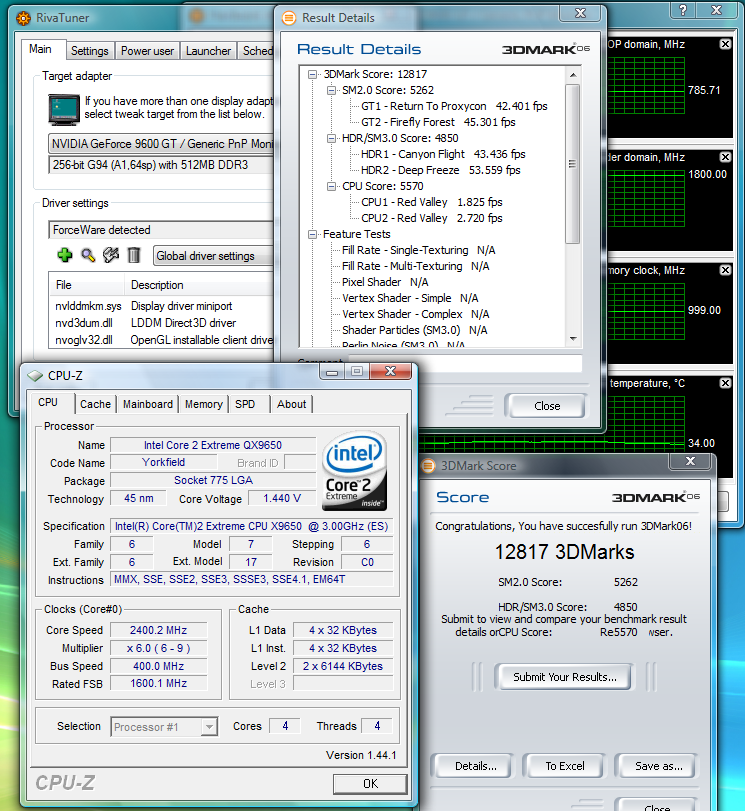Open the NVIDIA GeForce 9600 GT adapter dropdown

point(161,144)
